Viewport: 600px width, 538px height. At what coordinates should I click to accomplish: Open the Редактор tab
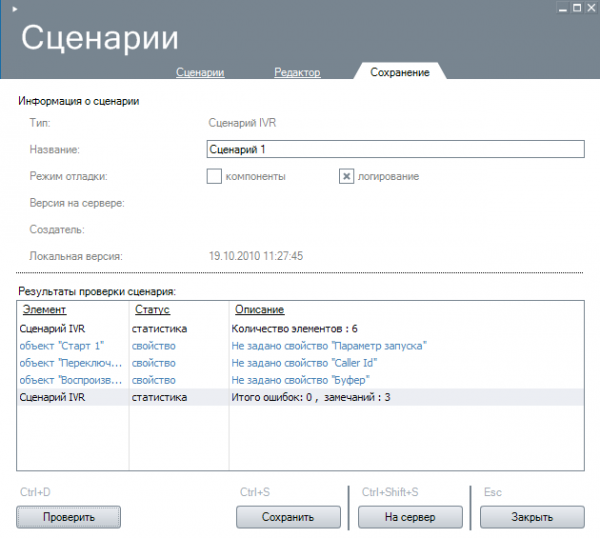(297, 73)
